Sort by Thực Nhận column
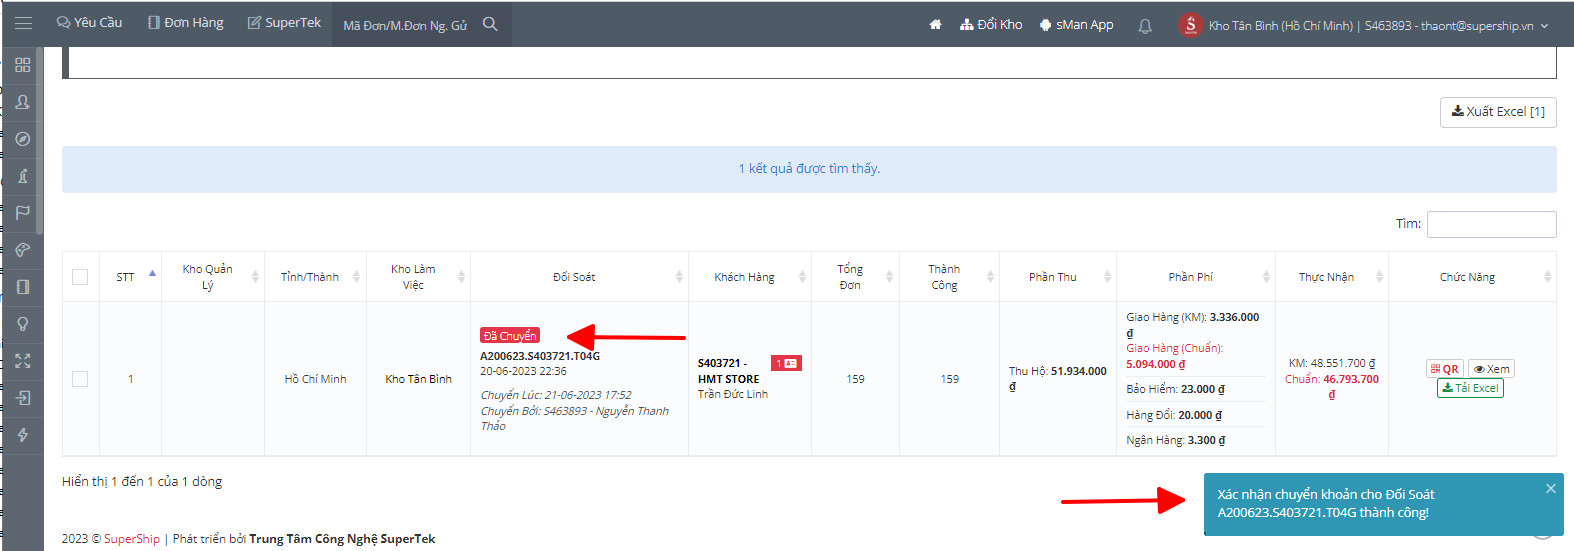This screenshot has height=551, width=1574. click(1331, 277)
